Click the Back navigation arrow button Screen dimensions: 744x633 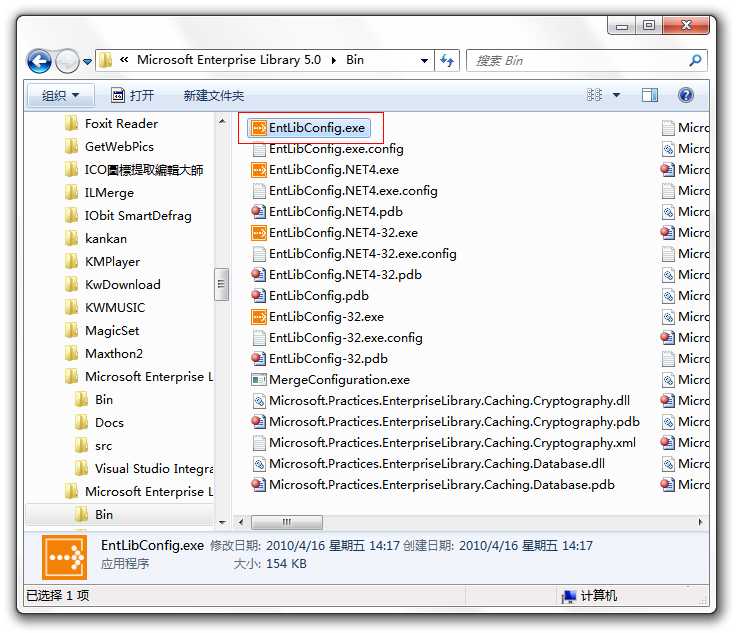[39, 61]
